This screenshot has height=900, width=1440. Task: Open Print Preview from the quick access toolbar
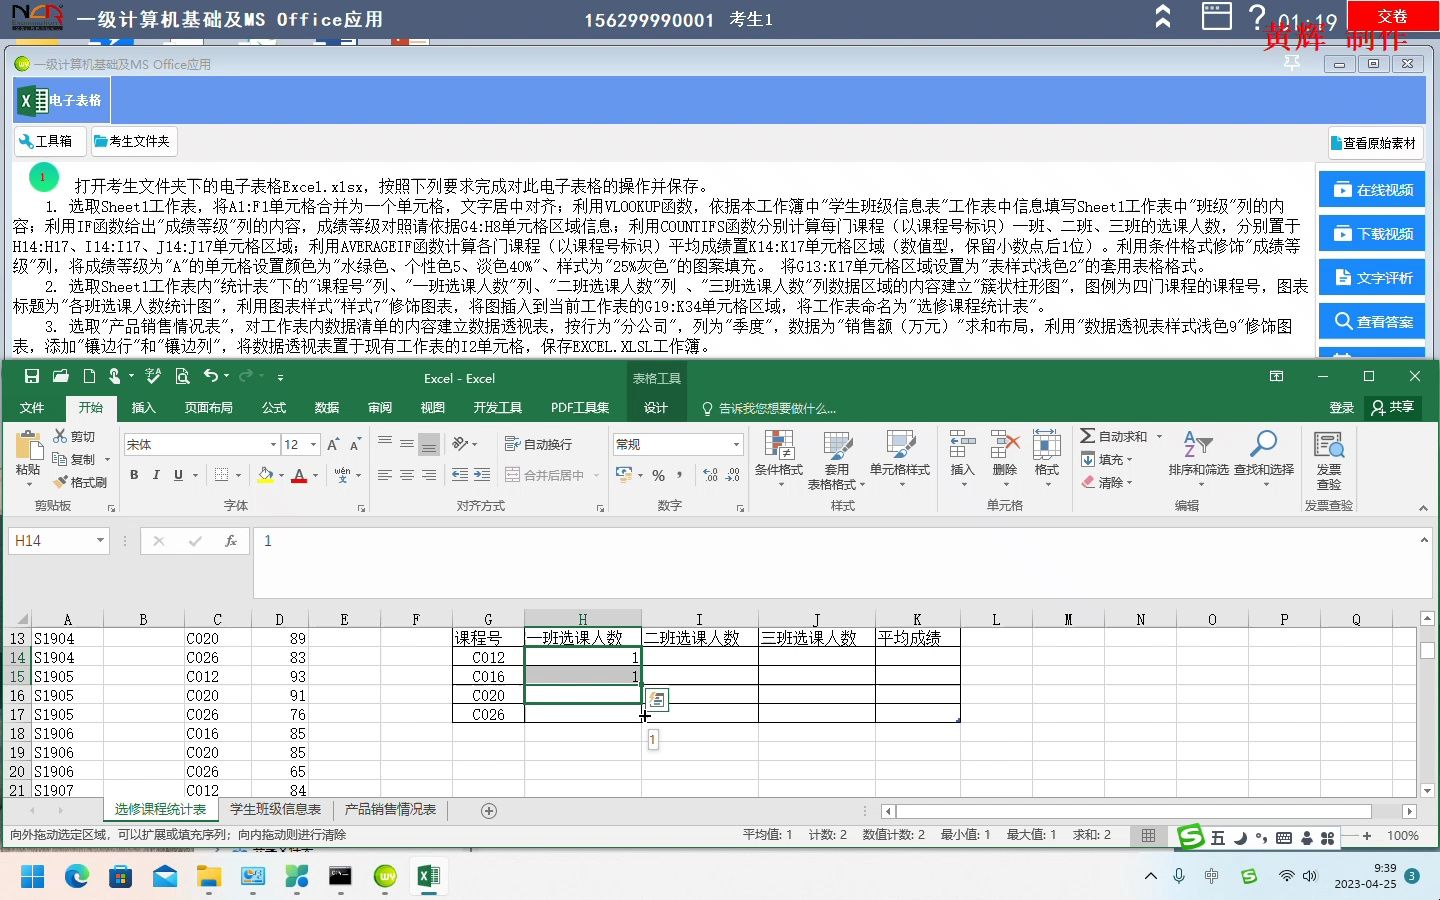(x=182, y=377)
